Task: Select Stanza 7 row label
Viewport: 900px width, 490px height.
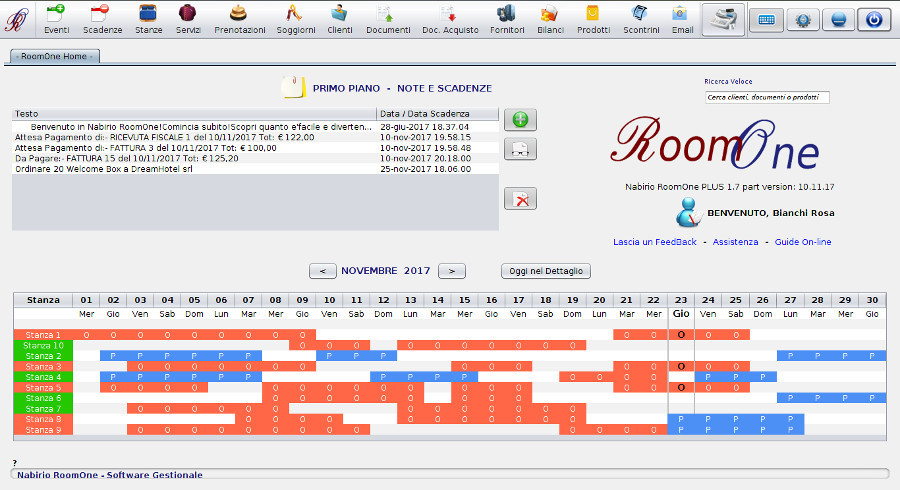Action: [x=43, y=409]
